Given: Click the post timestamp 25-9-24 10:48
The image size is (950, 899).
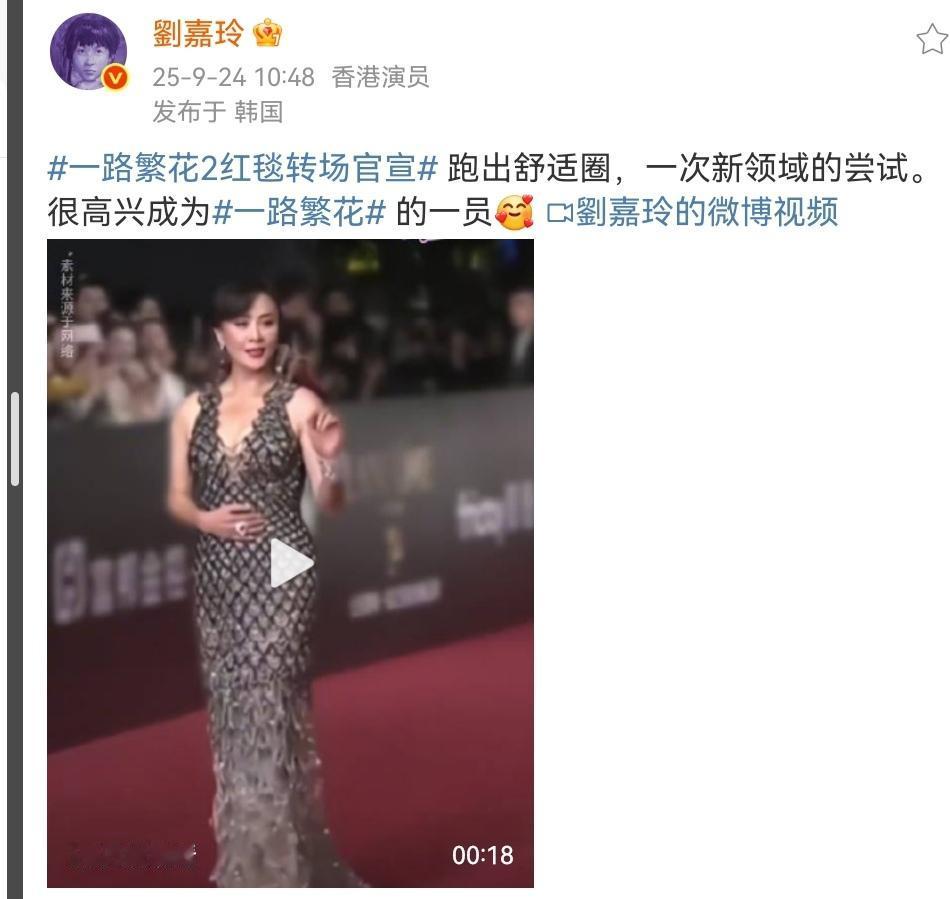Looking at the screenshot, I should pyautogui.click(x=233, y=77).
